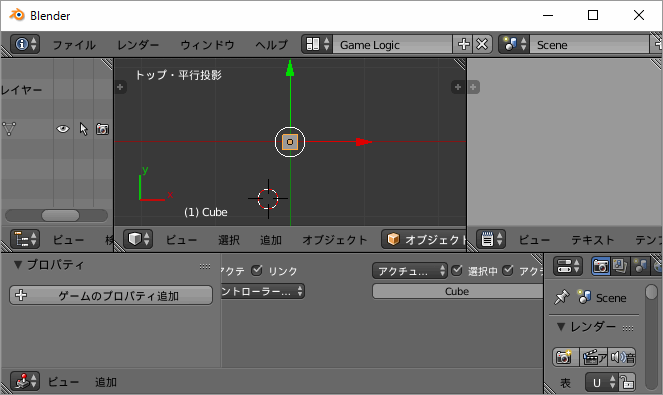The width and height of the screenshot is (663, 395).
Task: Collapse the プロパティ panel triangle
Action: (x=18, y=265)
